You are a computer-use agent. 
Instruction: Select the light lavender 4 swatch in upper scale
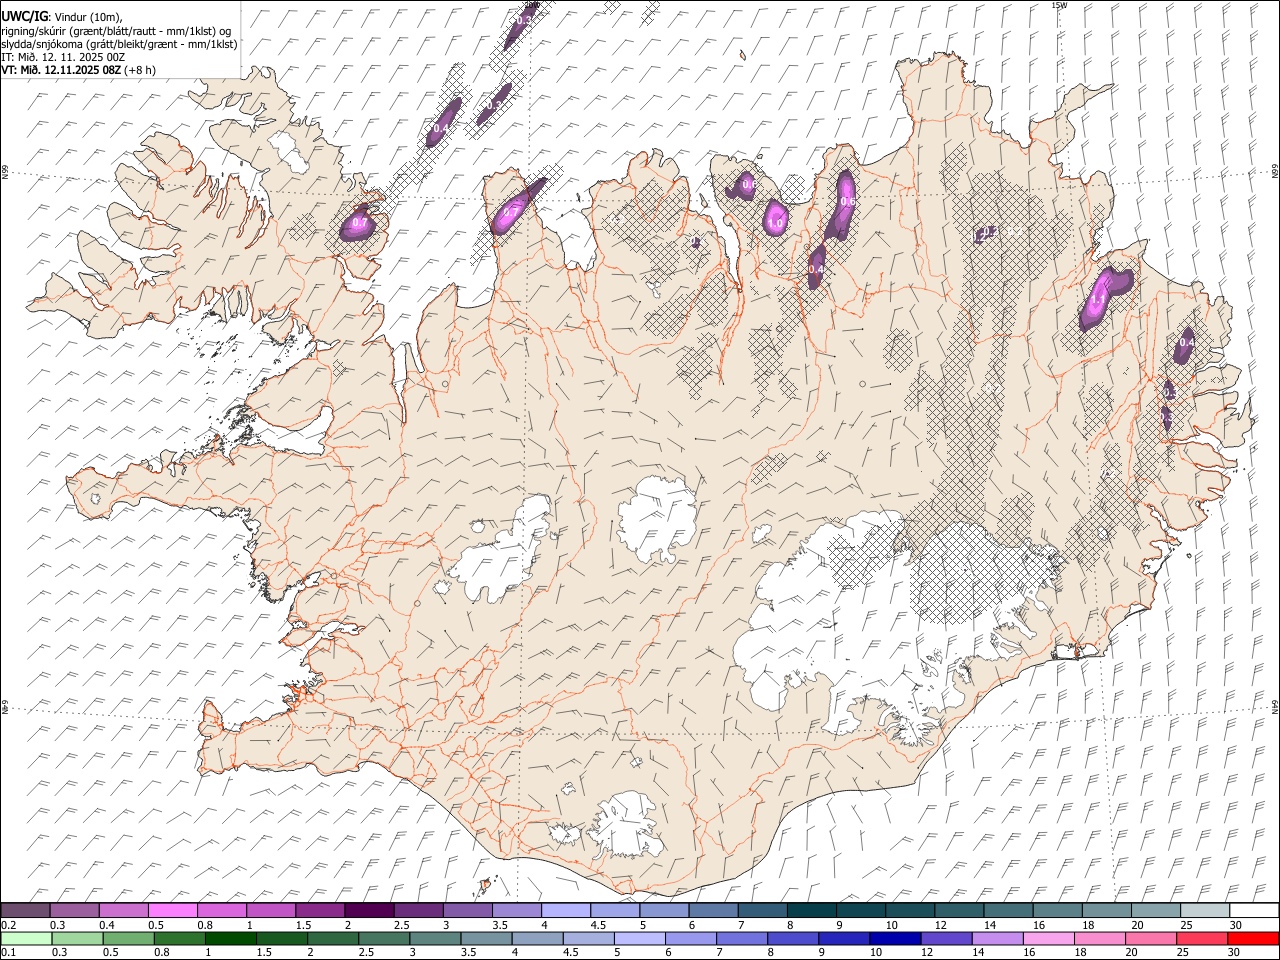[x=565, y=911]
